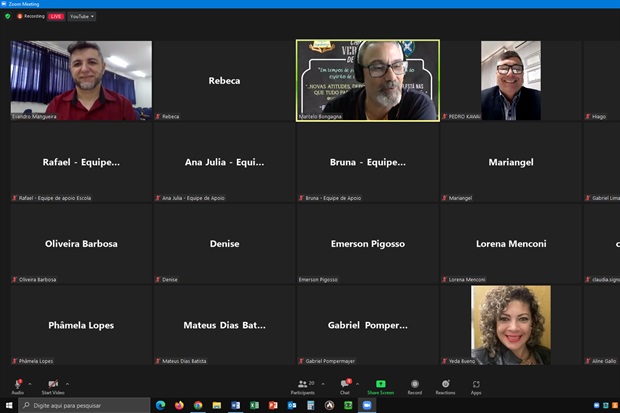Expand the Chat options arrow
The image size is (620, 413).
[x=357, y=384]
